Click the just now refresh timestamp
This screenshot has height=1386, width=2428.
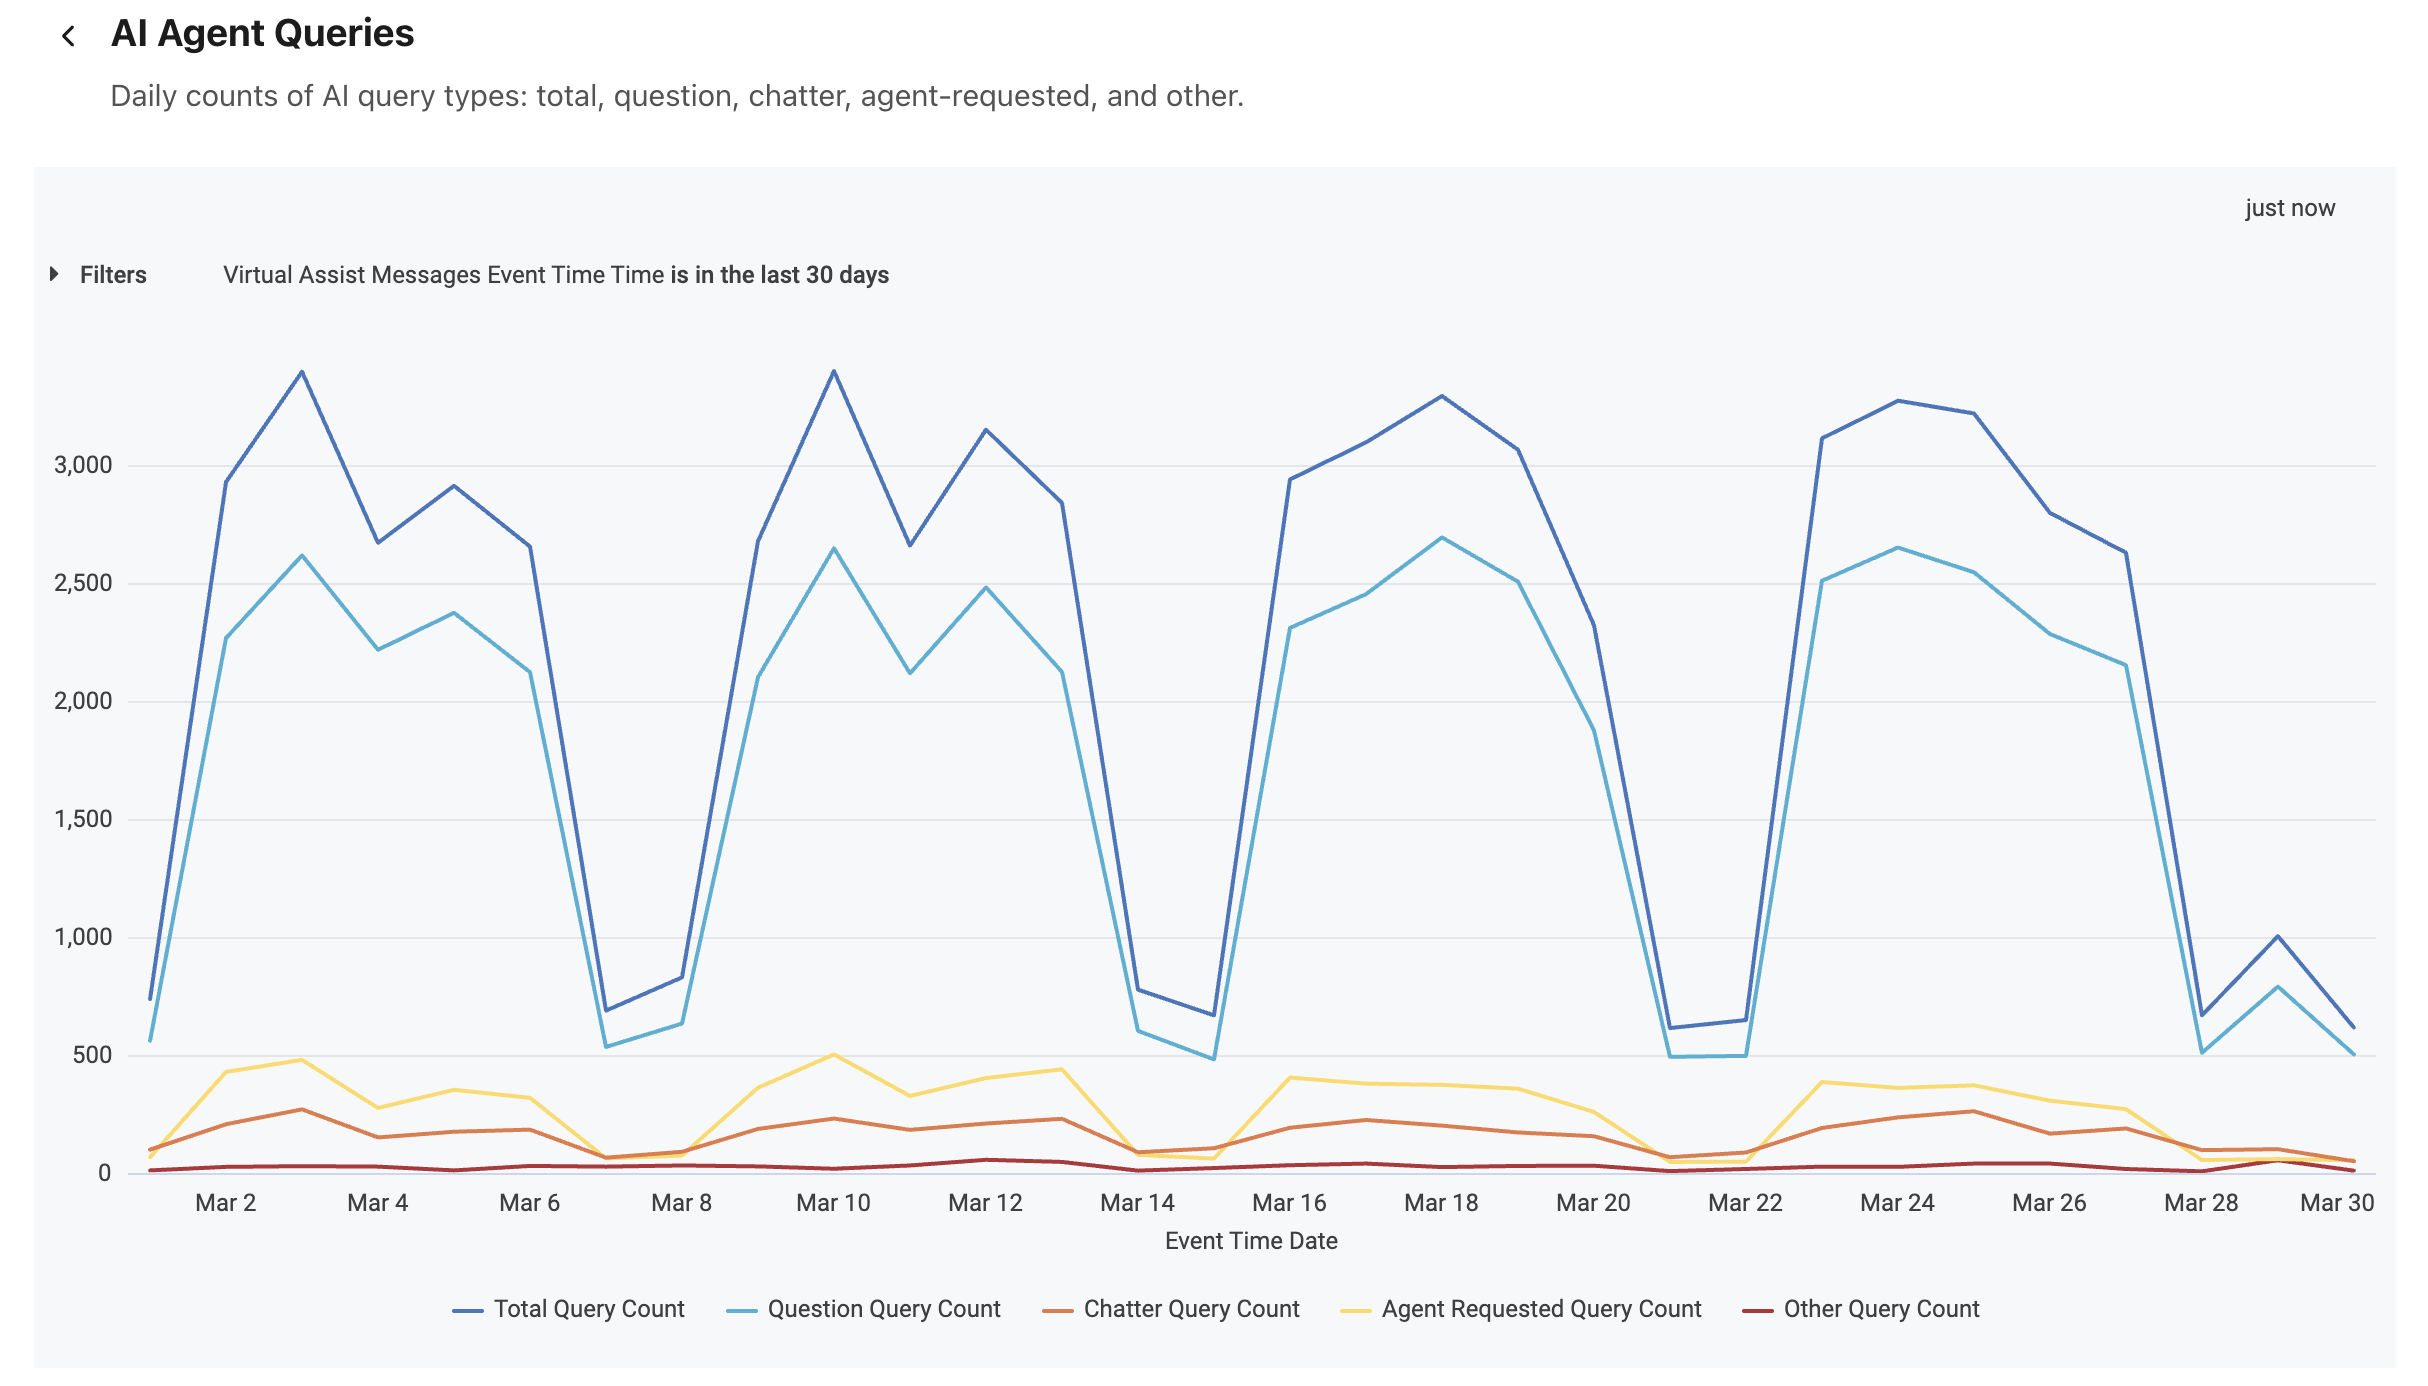coord(2290,207)
